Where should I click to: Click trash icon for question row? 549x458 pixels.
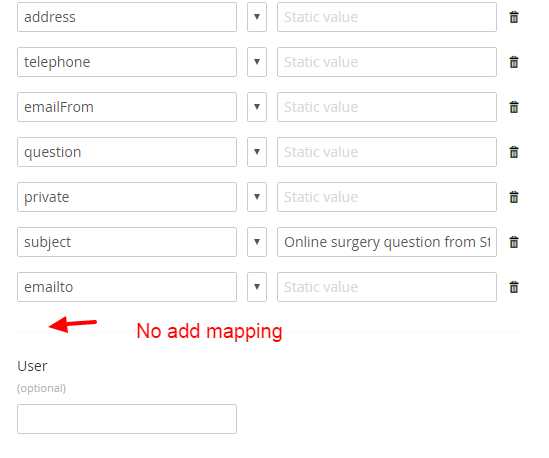(x=514, y=152)
